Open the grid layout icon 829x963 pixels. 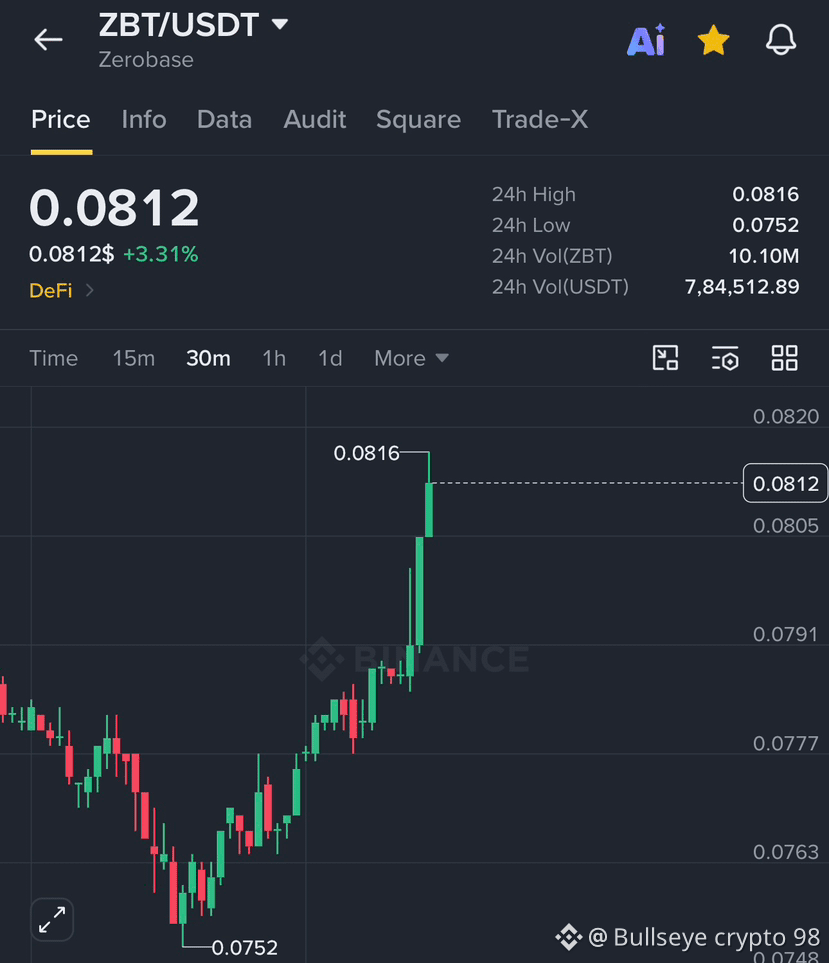click(x=784, y=358)
